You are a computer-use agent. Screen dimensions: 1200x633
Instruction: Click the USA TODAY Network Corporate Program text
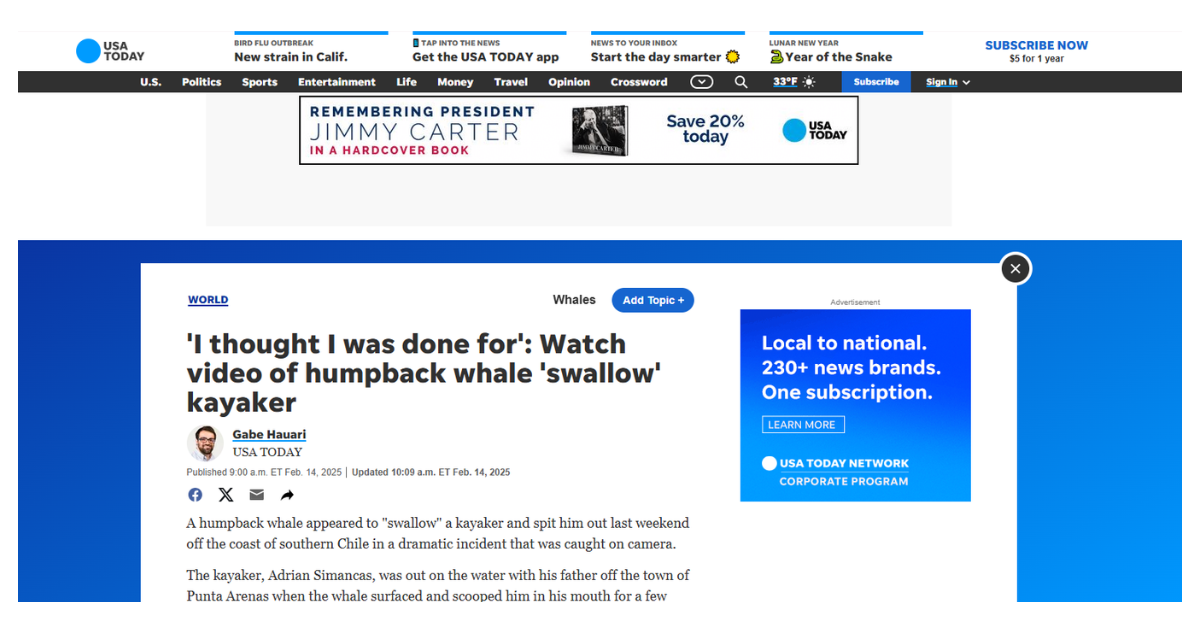(x=835, y=472)
